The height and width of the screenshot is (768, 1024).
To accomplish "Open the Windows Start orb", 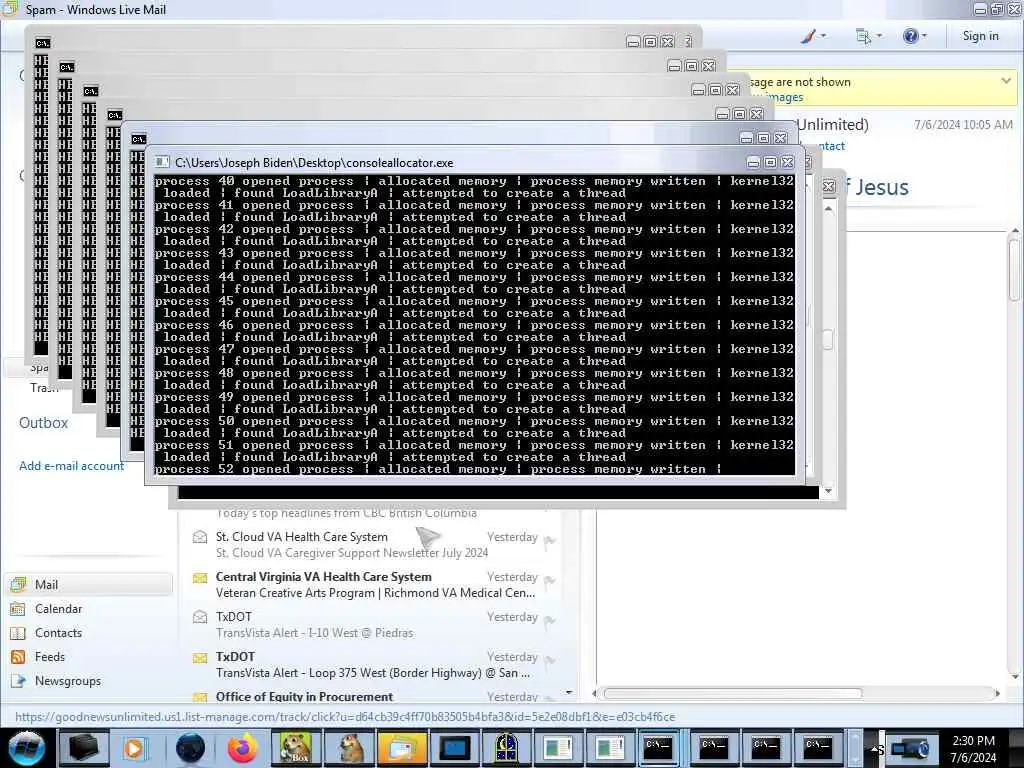I will pos(26,748).
